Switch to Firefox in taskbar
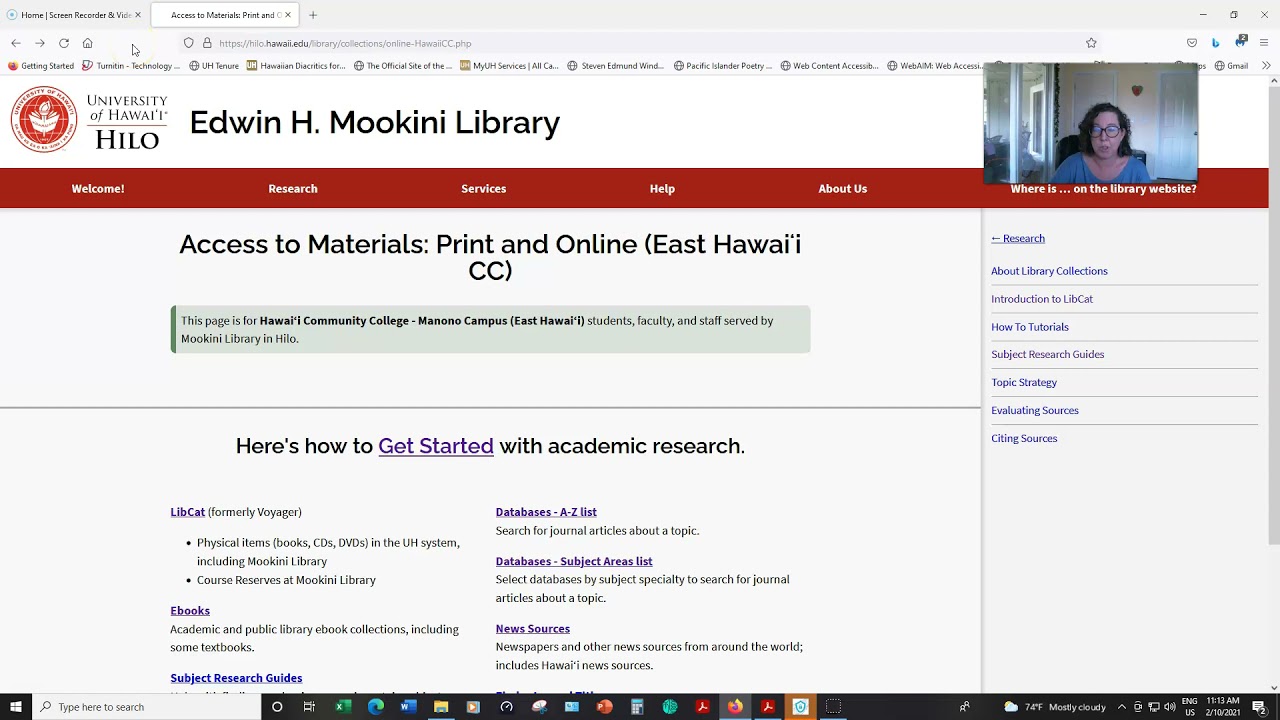The width and height of the screenshot is (1280, 720). 735,707
